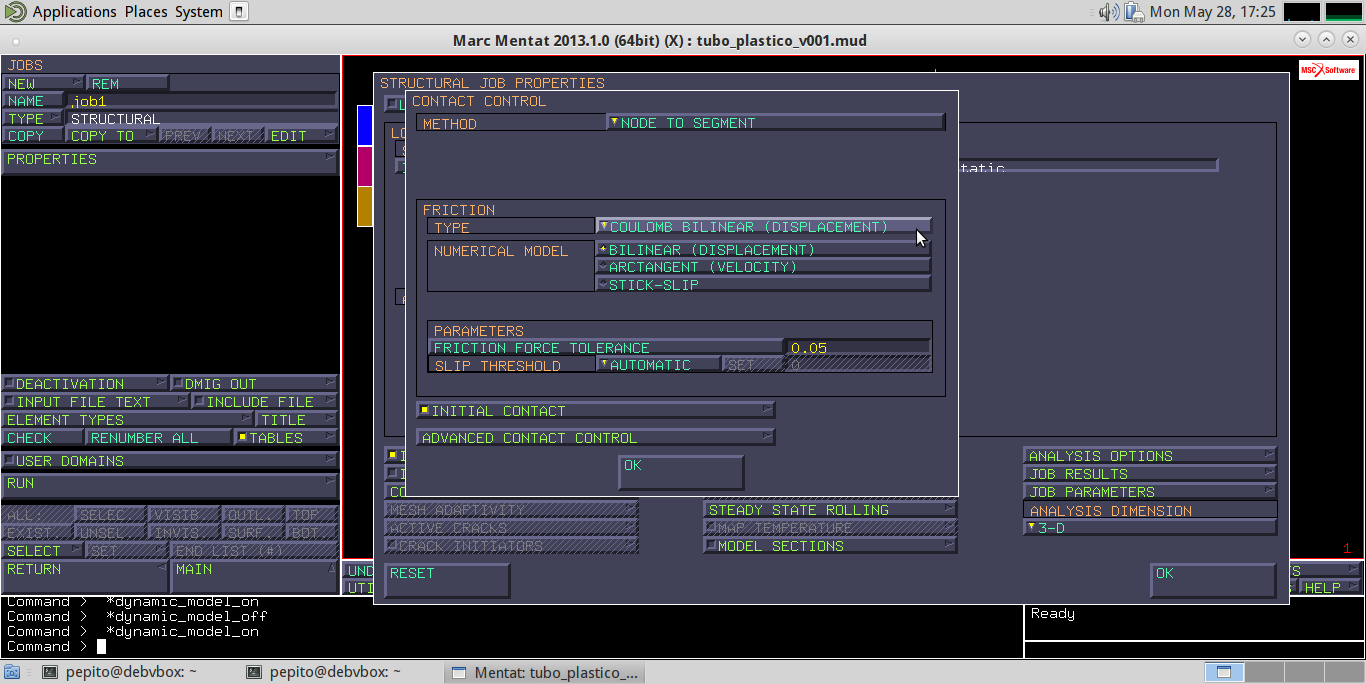Open the network connection icon in top panel
The image size is (1366, 684).
1134,12
